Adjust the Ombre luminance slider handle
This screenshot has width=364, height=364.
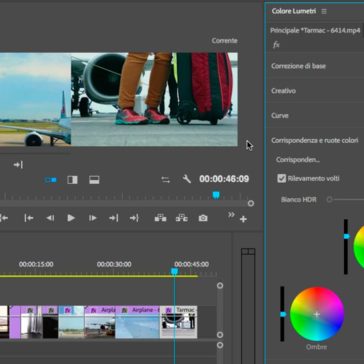tap(283, 314)
